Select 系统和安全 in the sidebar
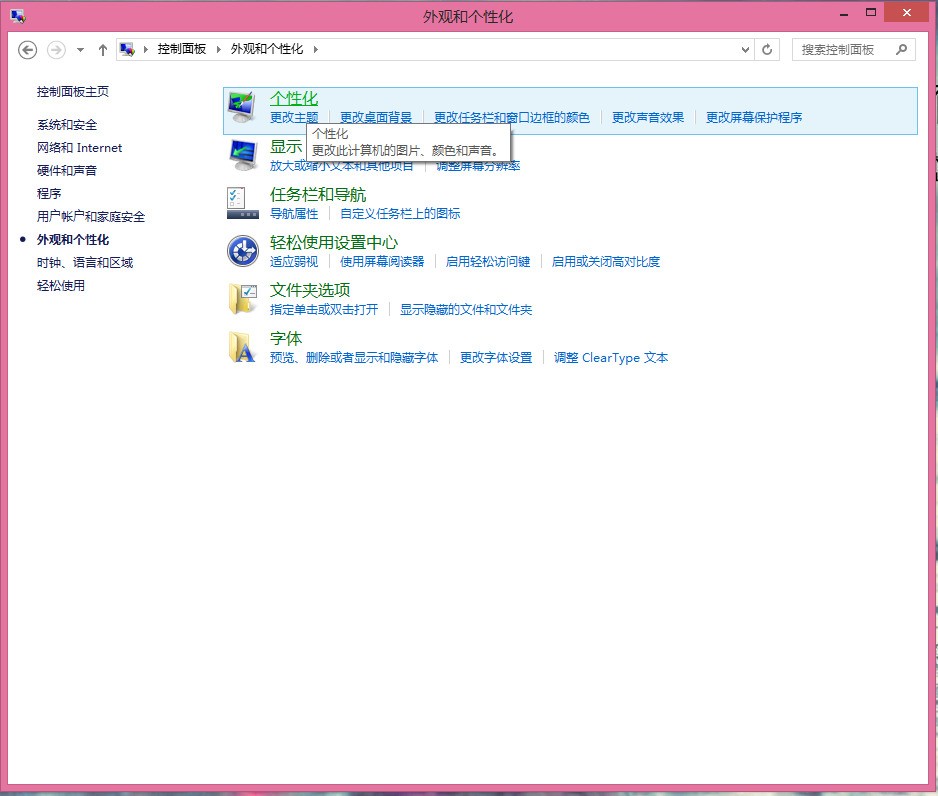This screenshot has height=796, width=938. (67, 125)
